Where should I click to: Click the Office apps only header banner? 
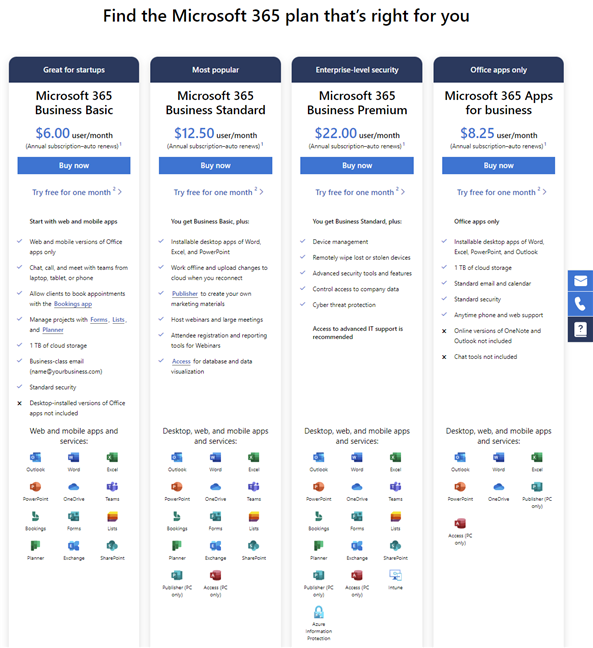coord(498,70)
